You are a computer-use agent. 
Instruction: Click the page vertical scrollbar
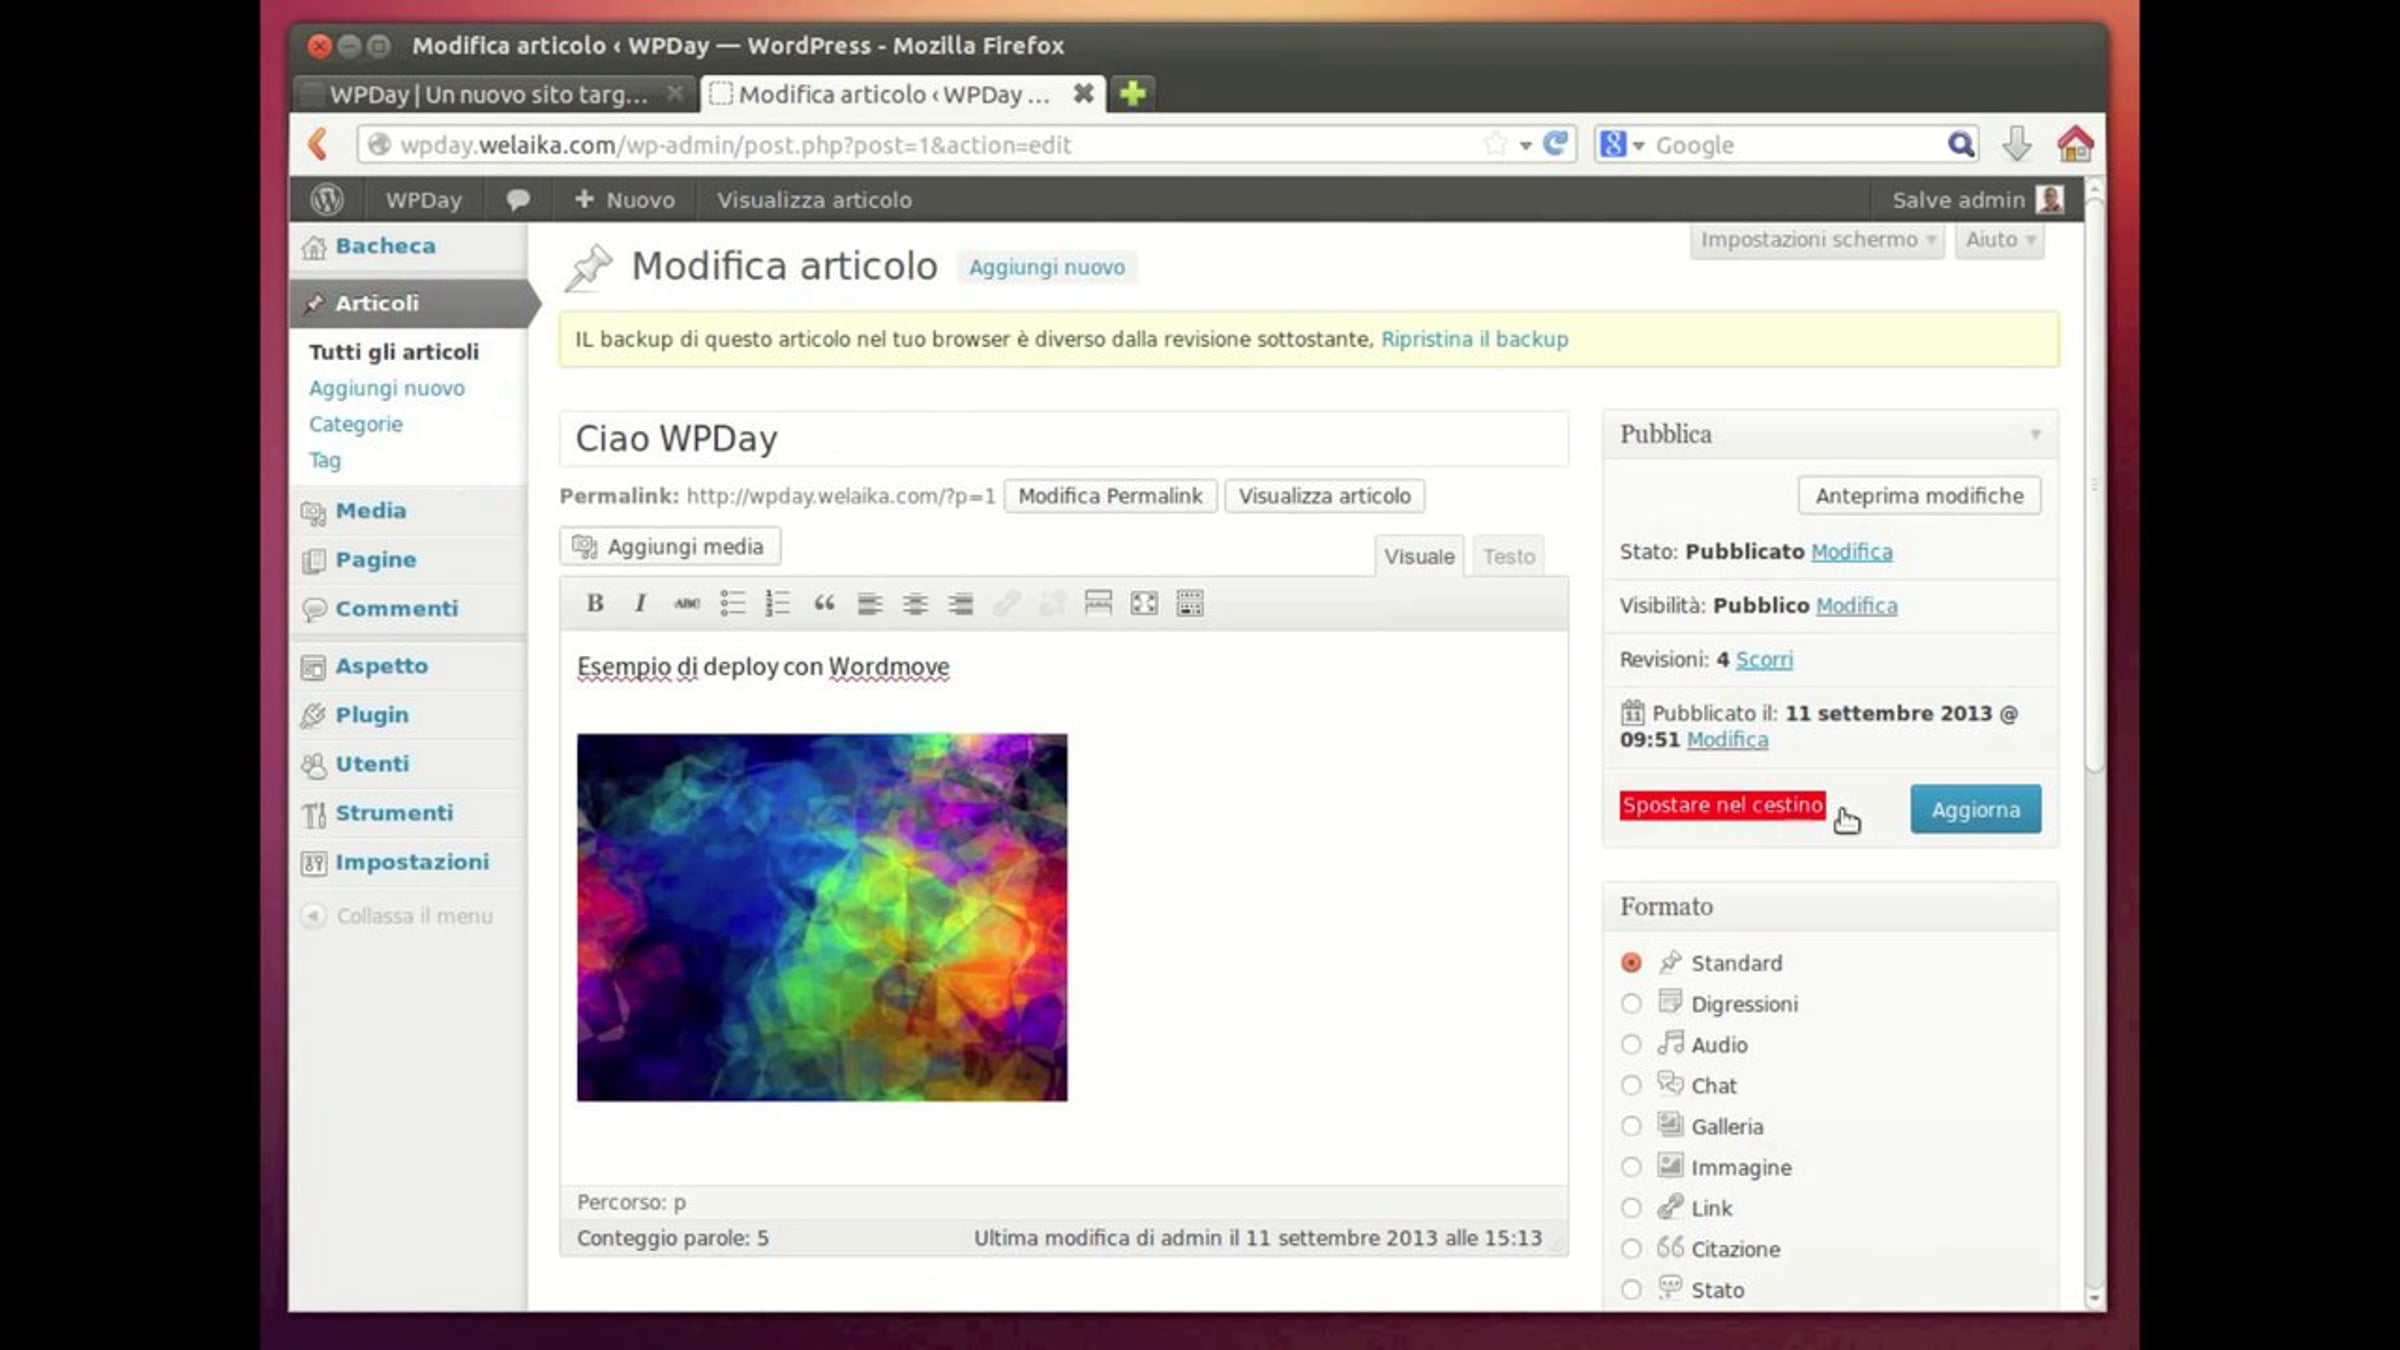point(2094,485)
